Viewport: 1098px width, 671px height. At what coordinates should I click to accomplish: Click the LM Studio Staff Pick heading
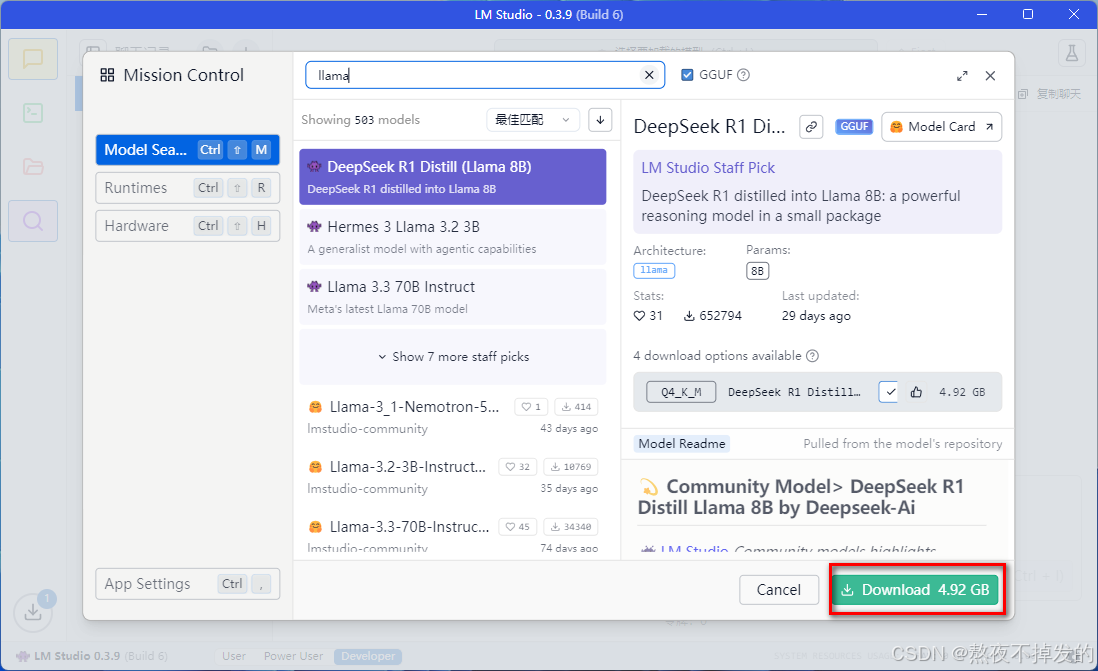pos(708,168)
